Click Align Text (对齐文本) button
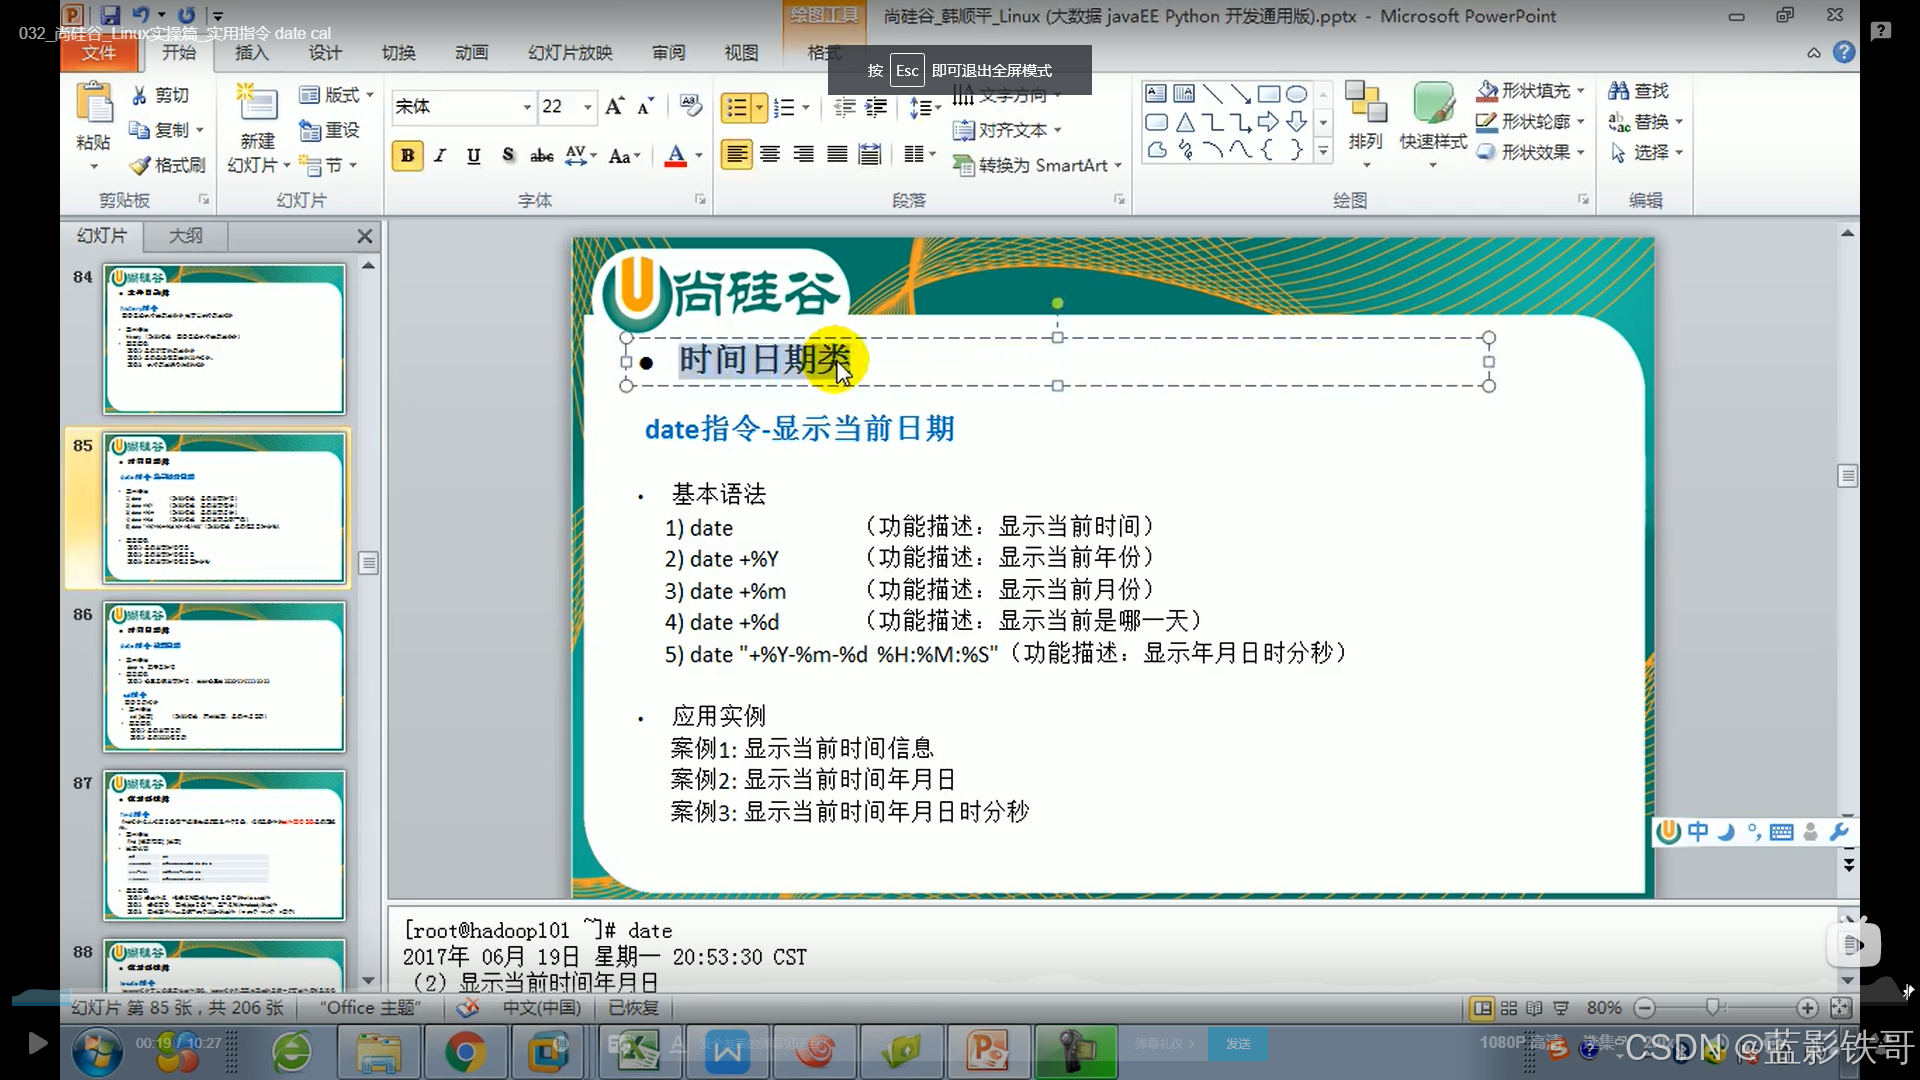1920x1080 pixels. (x=1008, y=130)
